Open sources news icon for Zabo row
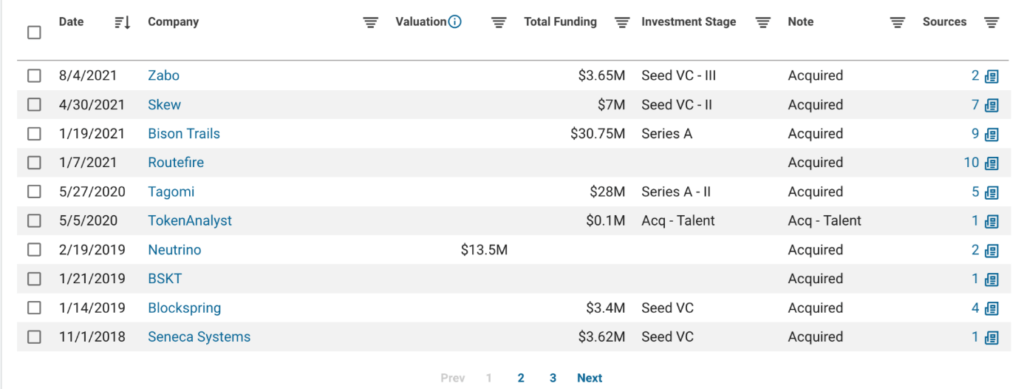Image resolution: width=1024 pixels, height=389 pixels. tap(992, 76)
